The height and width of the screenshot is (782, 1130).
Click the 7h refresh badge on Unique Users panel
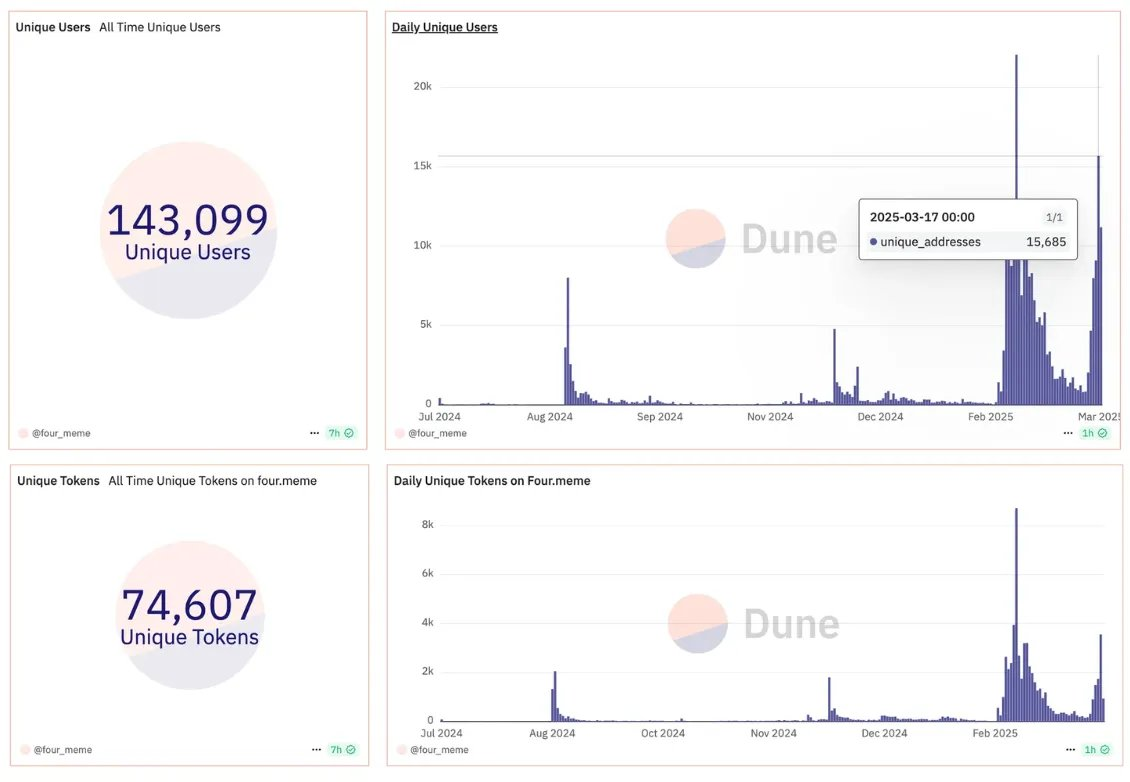point(341,433)
